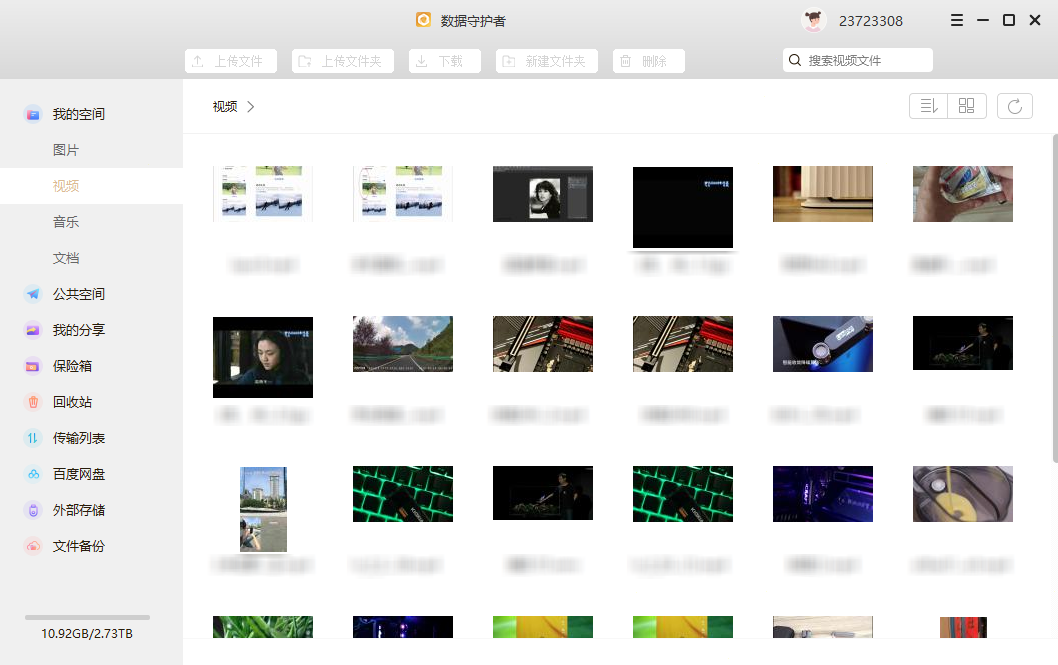Select the woman movie scene video thumbnail
Viewport: 1058px width, 665px height.
point(262,357)
